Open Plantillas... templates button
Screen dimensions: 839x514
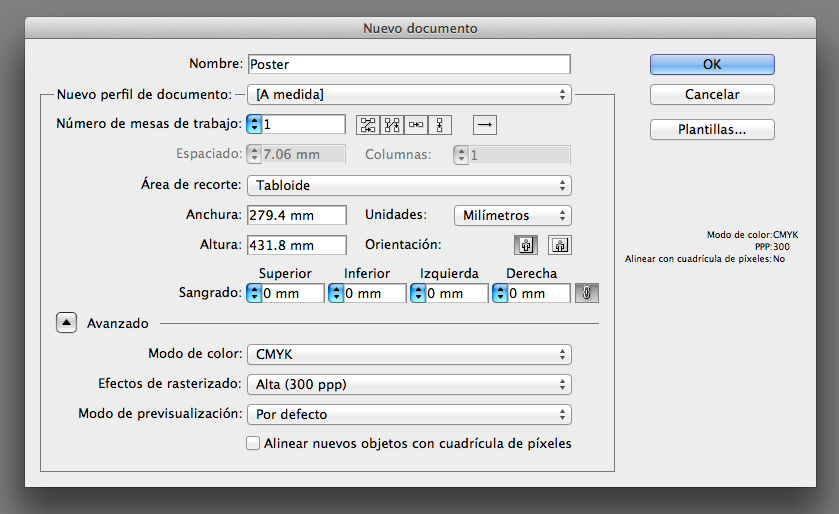[712, 129]
